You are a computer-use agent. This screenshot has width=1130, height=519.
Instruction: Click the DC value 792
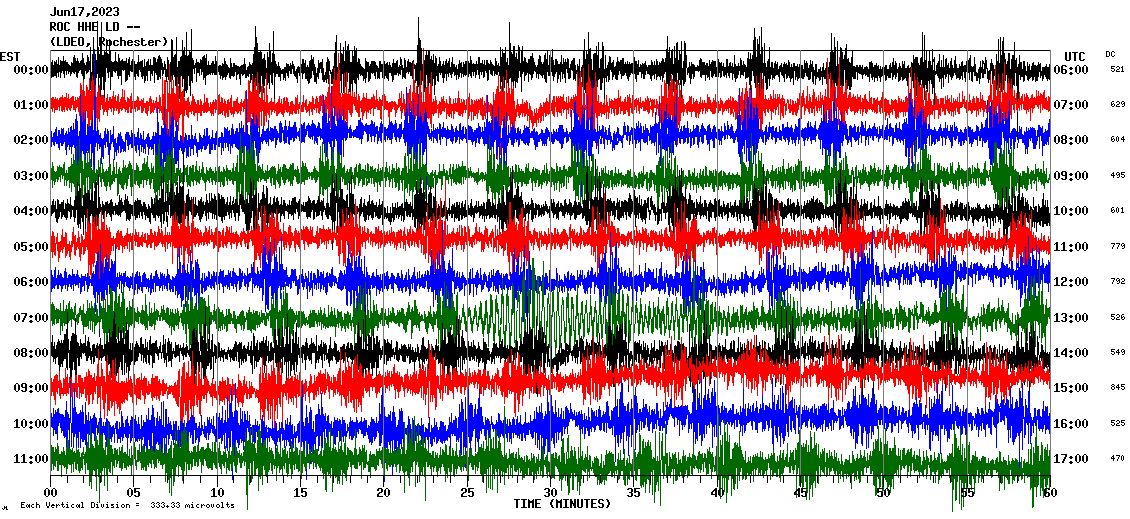pyautogui.click(x=1117, y=282)
